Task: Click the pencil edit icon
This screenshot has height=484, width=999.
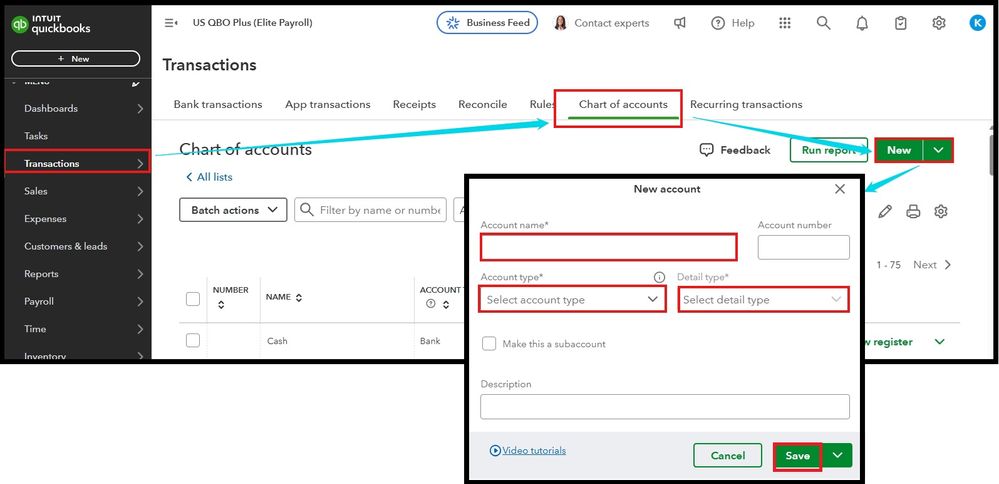Action: [x=885, y=211]
